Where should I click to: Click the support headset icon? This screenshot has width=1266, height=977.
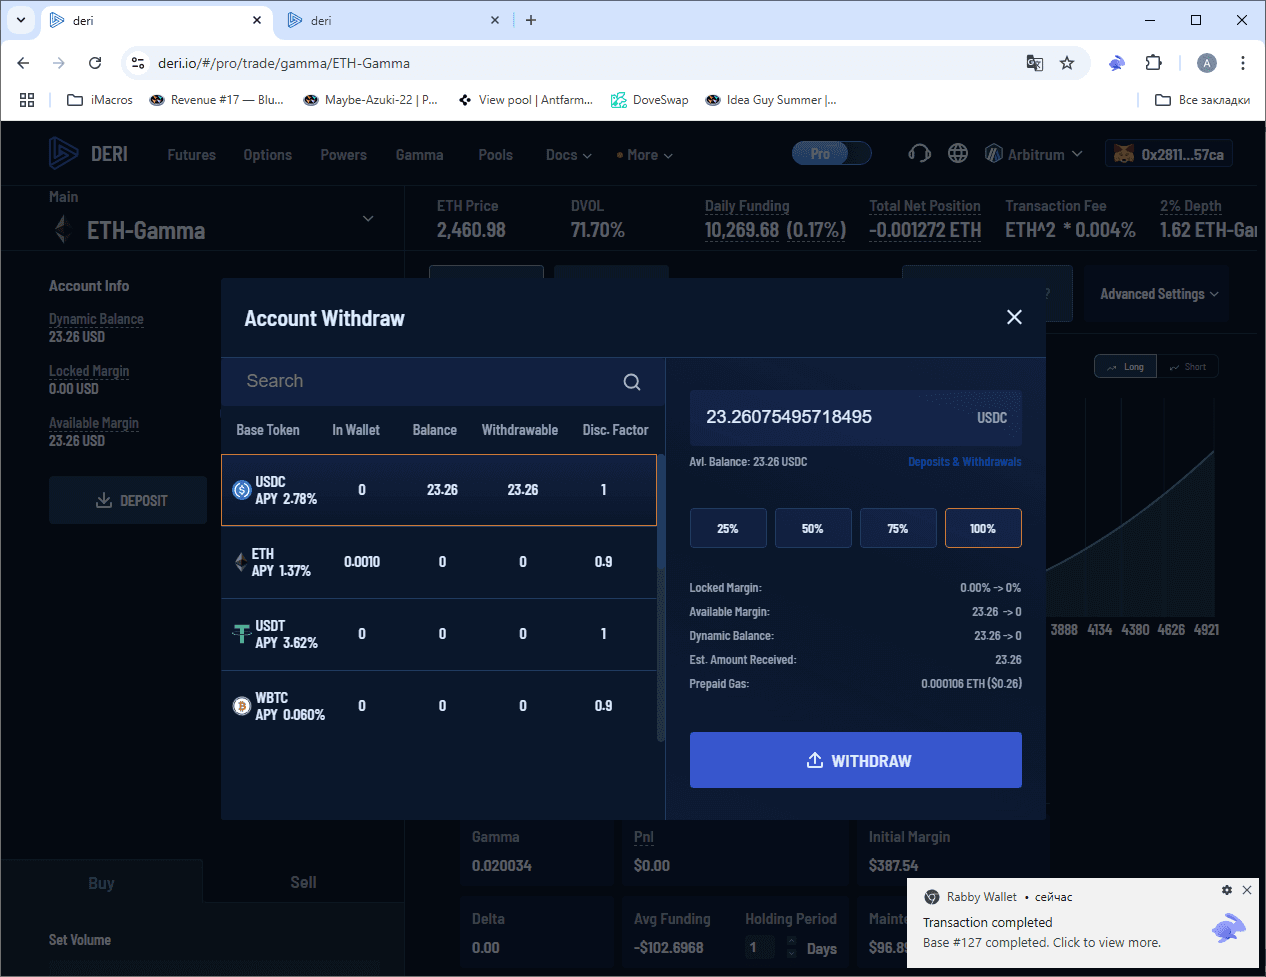pyautogui.click(x=919, y=153)
